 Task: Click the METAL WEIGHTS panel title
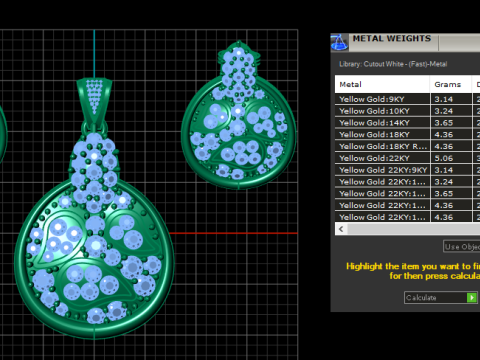click(x=392, y=39)
